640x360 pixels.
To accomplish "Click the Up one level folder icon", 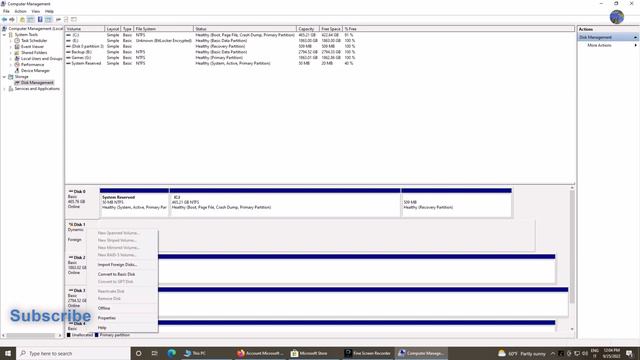I will [x=22, y=20].
